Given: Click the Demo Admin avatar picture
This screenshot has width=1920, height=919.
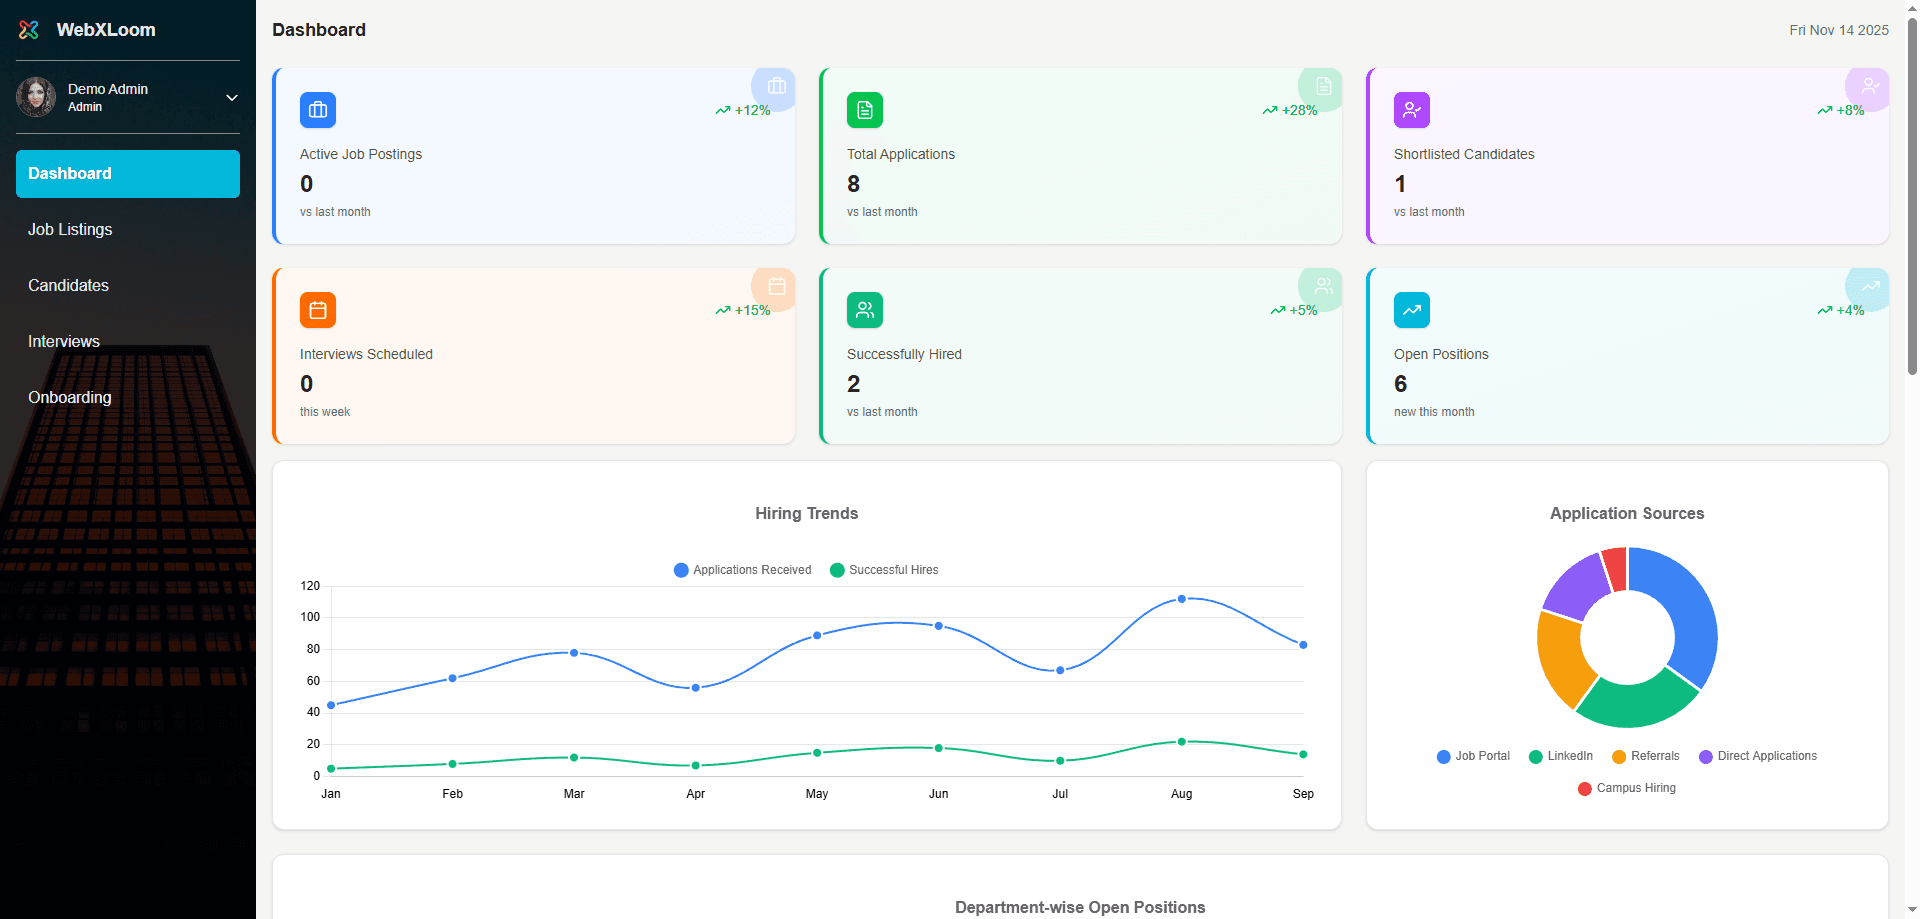Looking at the screenshot, I should click(x=36, y=97).
